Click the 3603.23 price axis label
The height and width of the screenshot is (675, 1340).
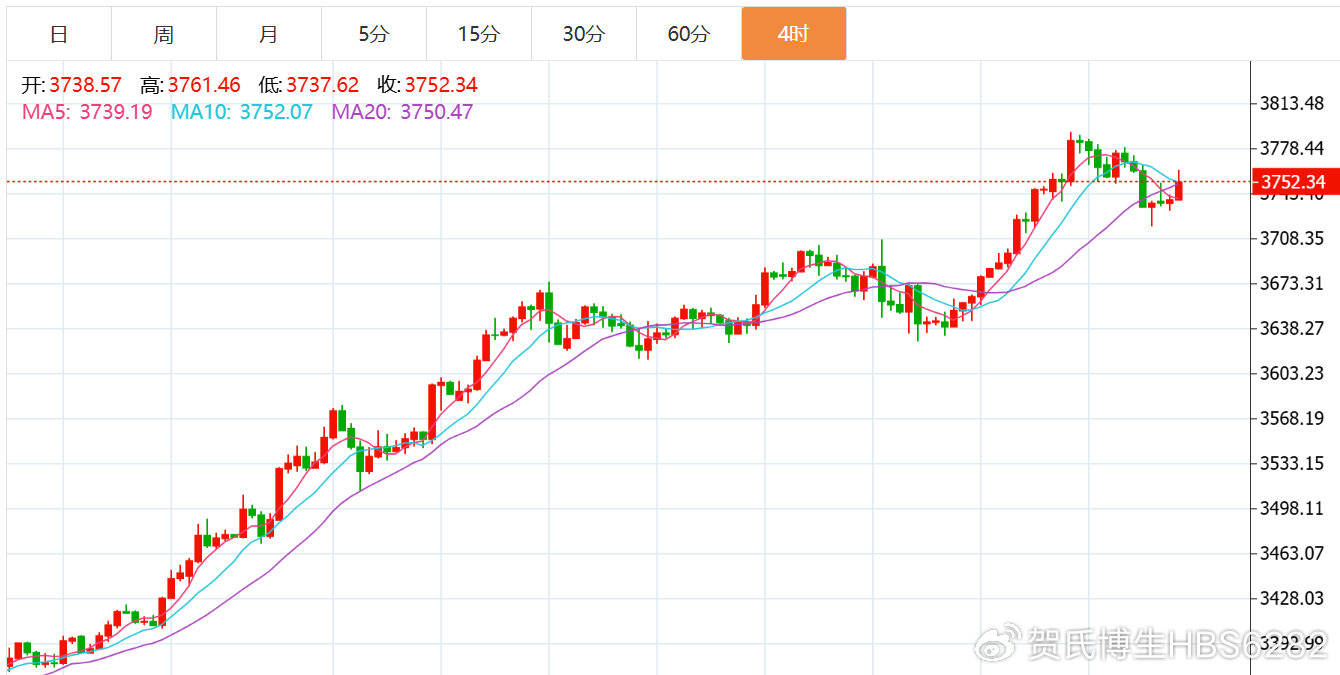pos(1292,373)
